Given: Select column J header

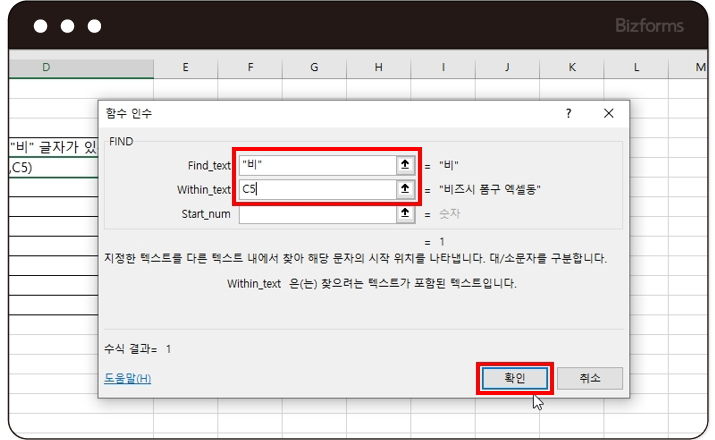Looking at the screenshot, I should pos(507,67).
